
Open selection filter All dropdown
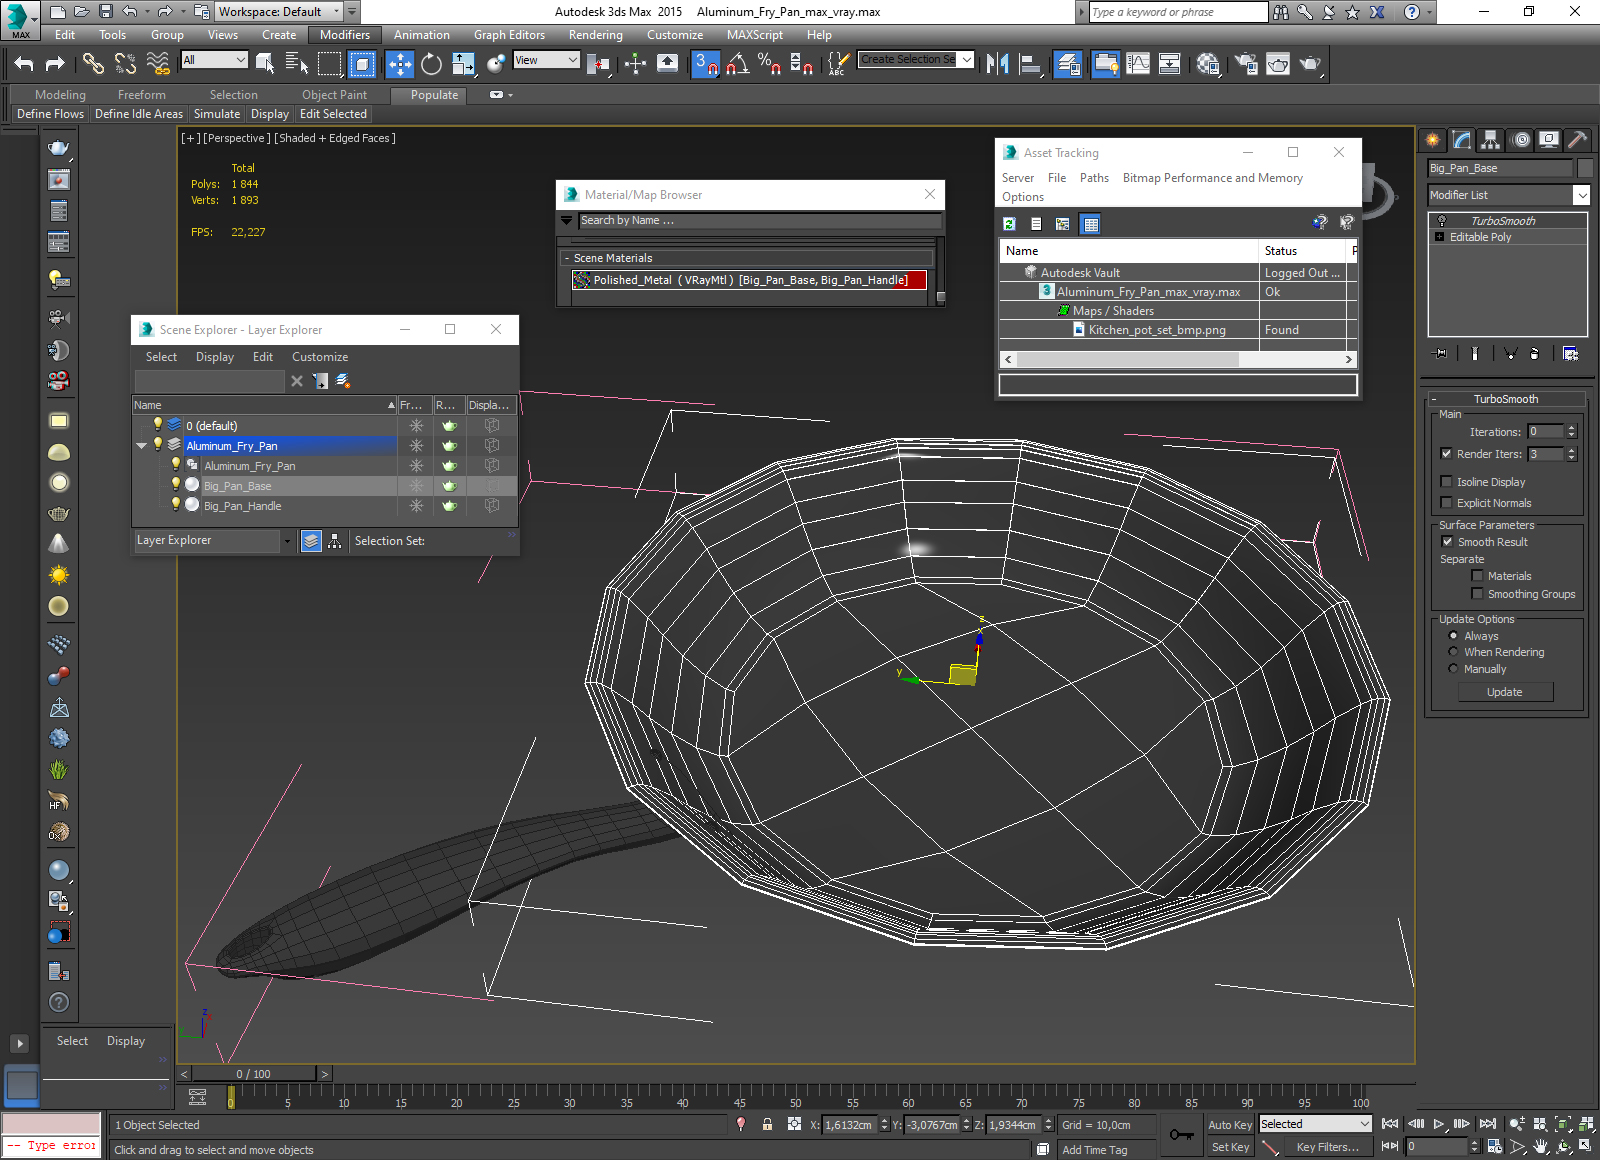pyautogui.click(x=214, y=60)
